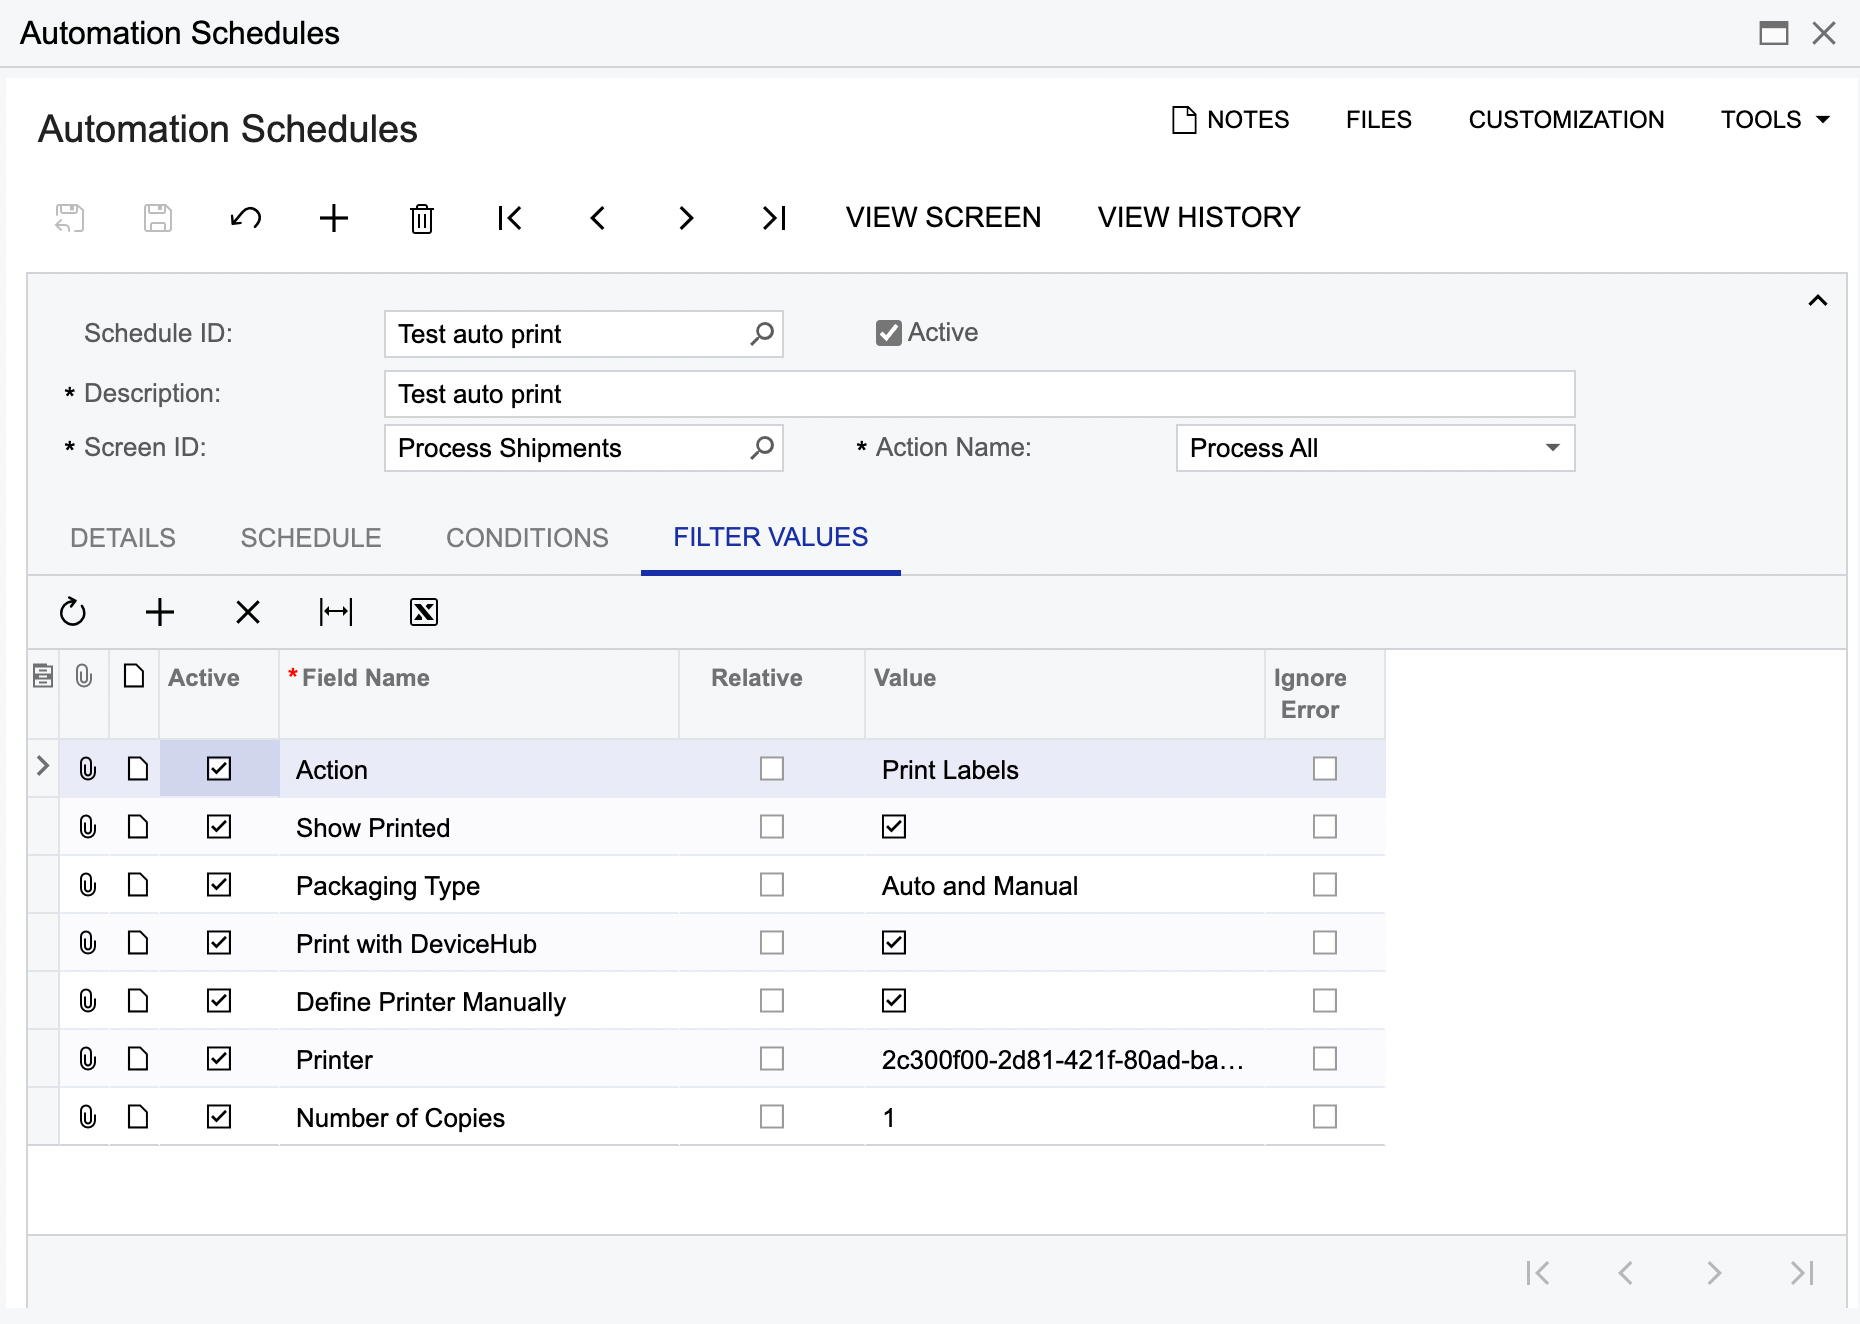Toggle Relative checkbox for Packaging Type row
This screenshot has width=1860, height=1324.
pos(772,884)
